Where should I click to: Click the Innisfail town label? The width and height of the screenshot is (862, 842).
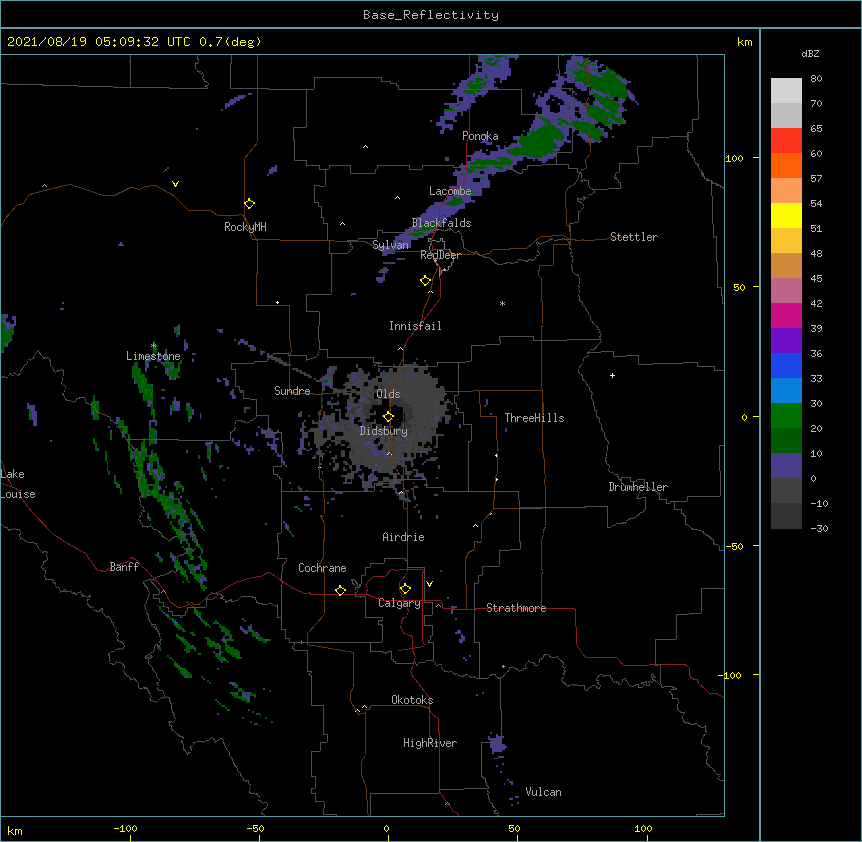pyautogui.click(x=415, y=326)
